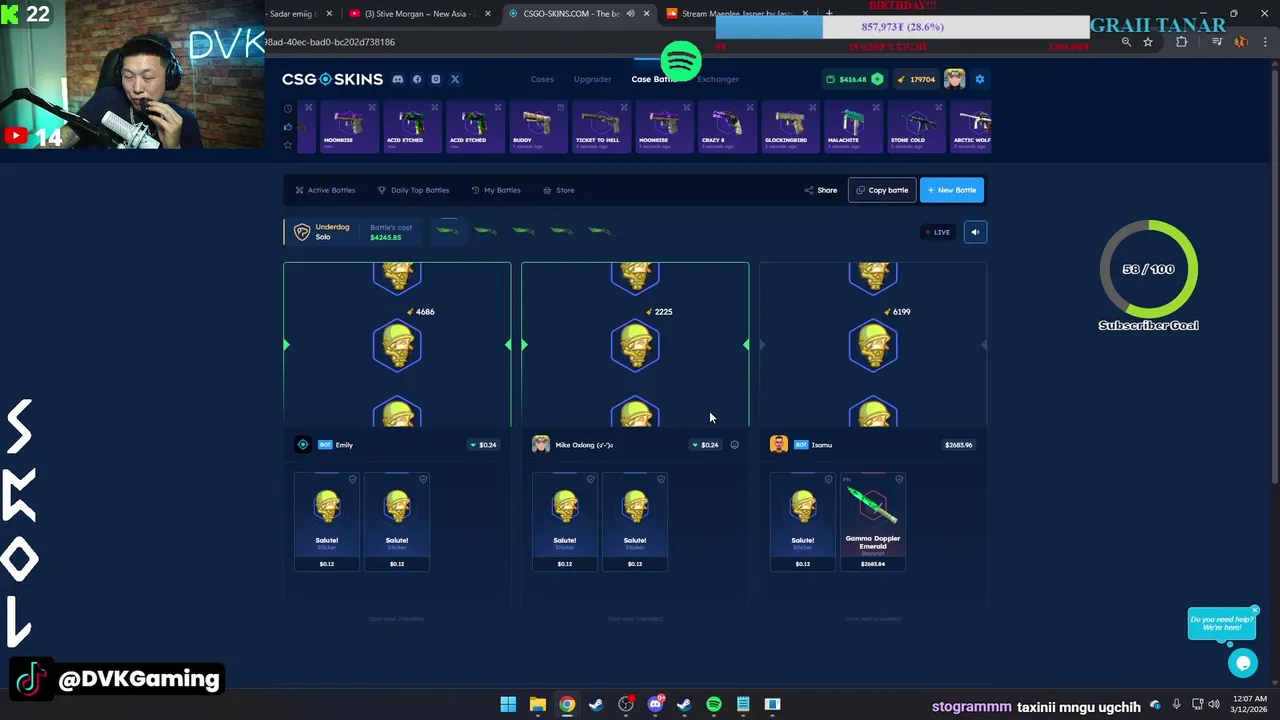Open a new browser tab
The image size is (1280, 720).
pos(828,14)
